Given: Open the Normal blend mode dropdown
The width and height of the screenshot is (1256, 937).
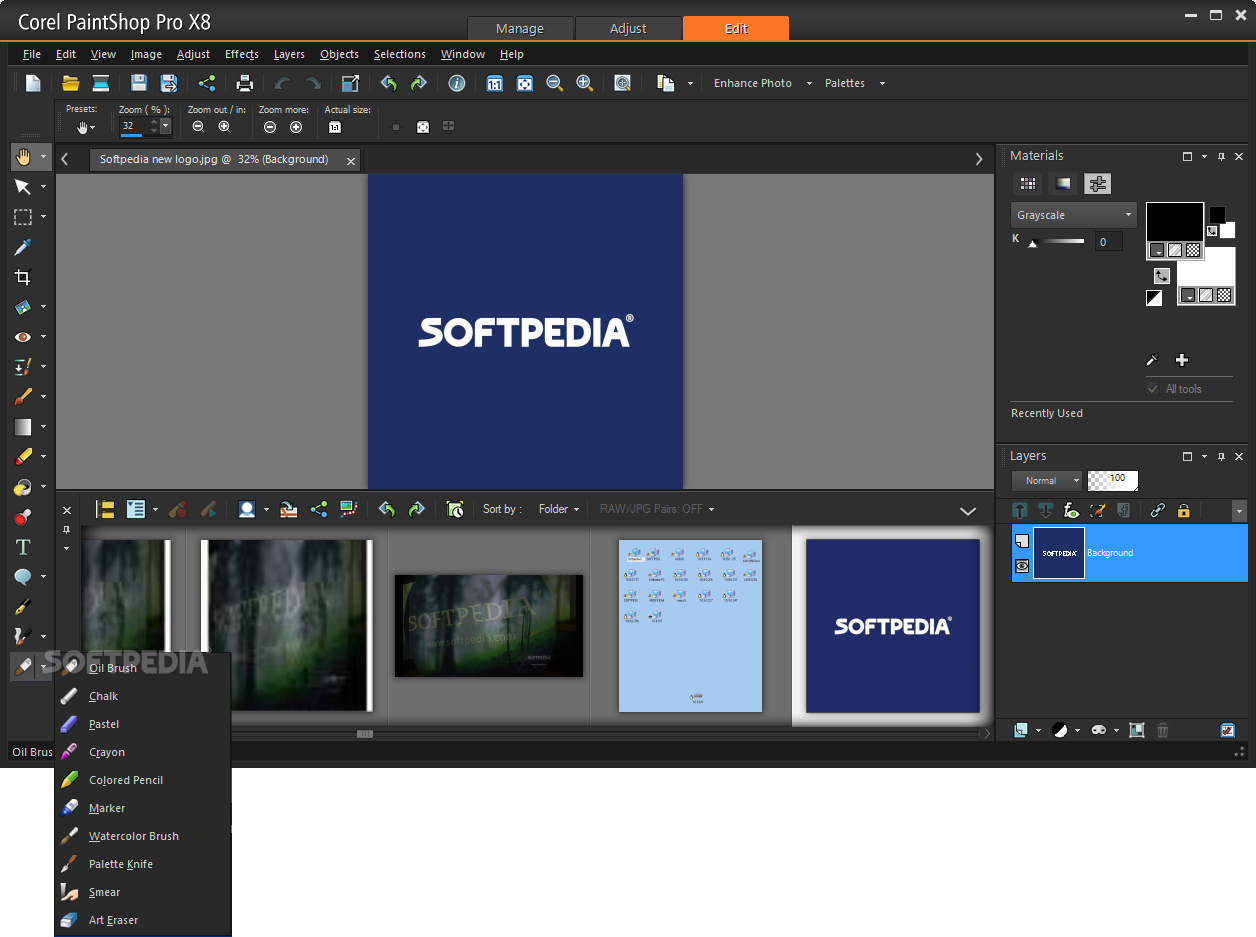Looking at the screenshot, I should (x=1047, y=481).
